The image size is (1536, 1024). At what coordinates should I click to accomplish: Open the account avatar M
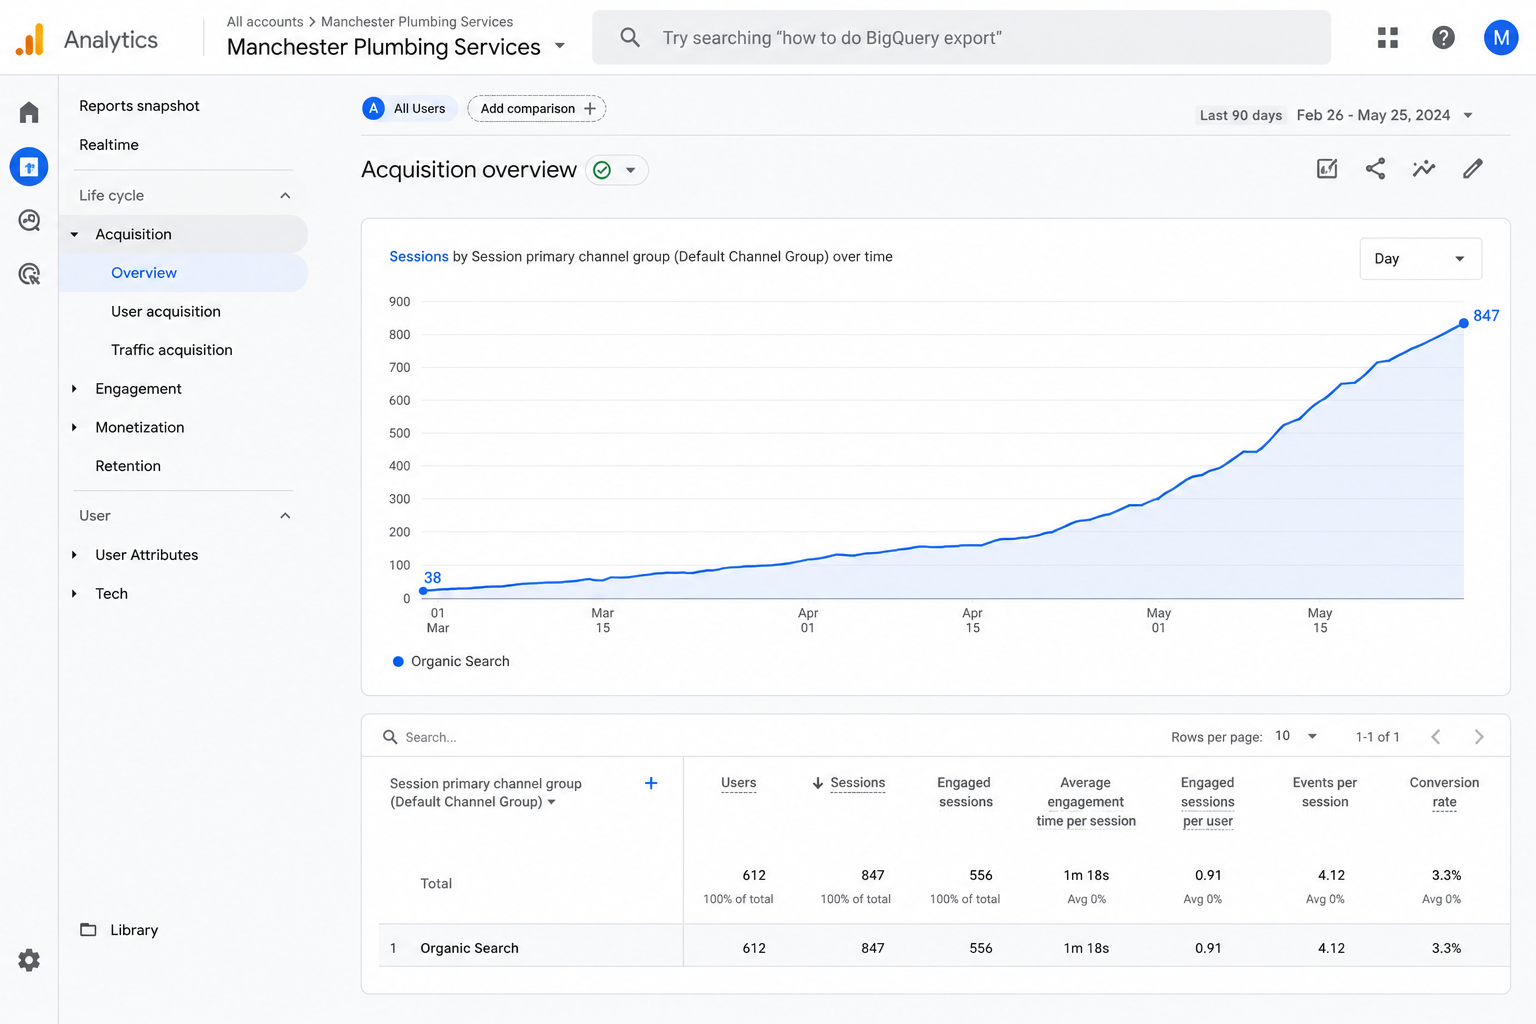(1500, 38)
